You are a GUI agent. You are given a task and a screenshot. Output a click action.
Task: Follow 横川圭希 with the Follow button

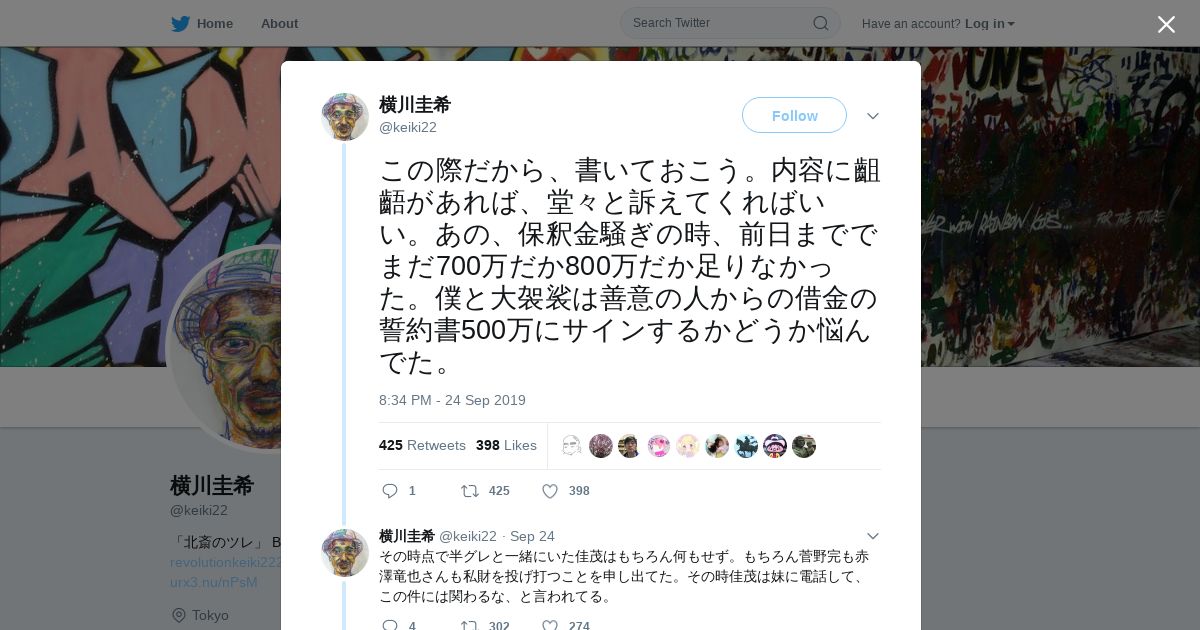794,115
